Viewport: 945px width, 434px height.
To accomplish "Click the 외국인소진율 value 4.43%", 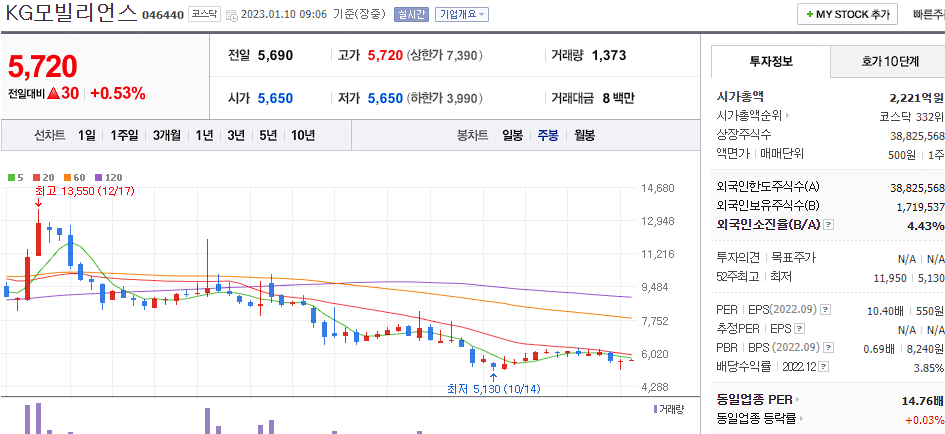I will [x=925, y=226].
